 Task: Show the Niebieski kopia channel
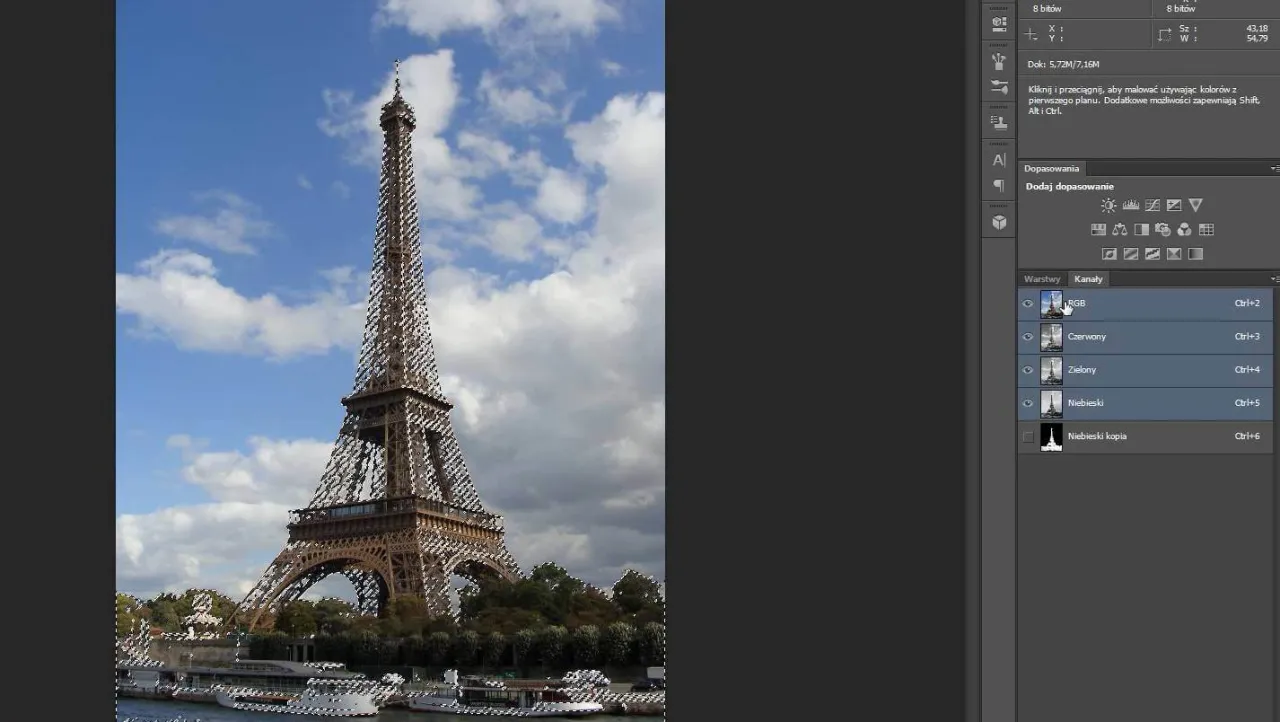coord(1027,436)
